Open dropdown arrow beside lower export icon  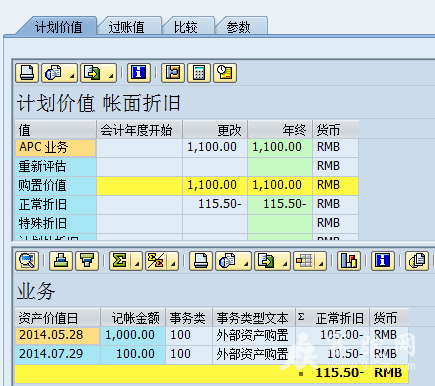click(285, 264)
